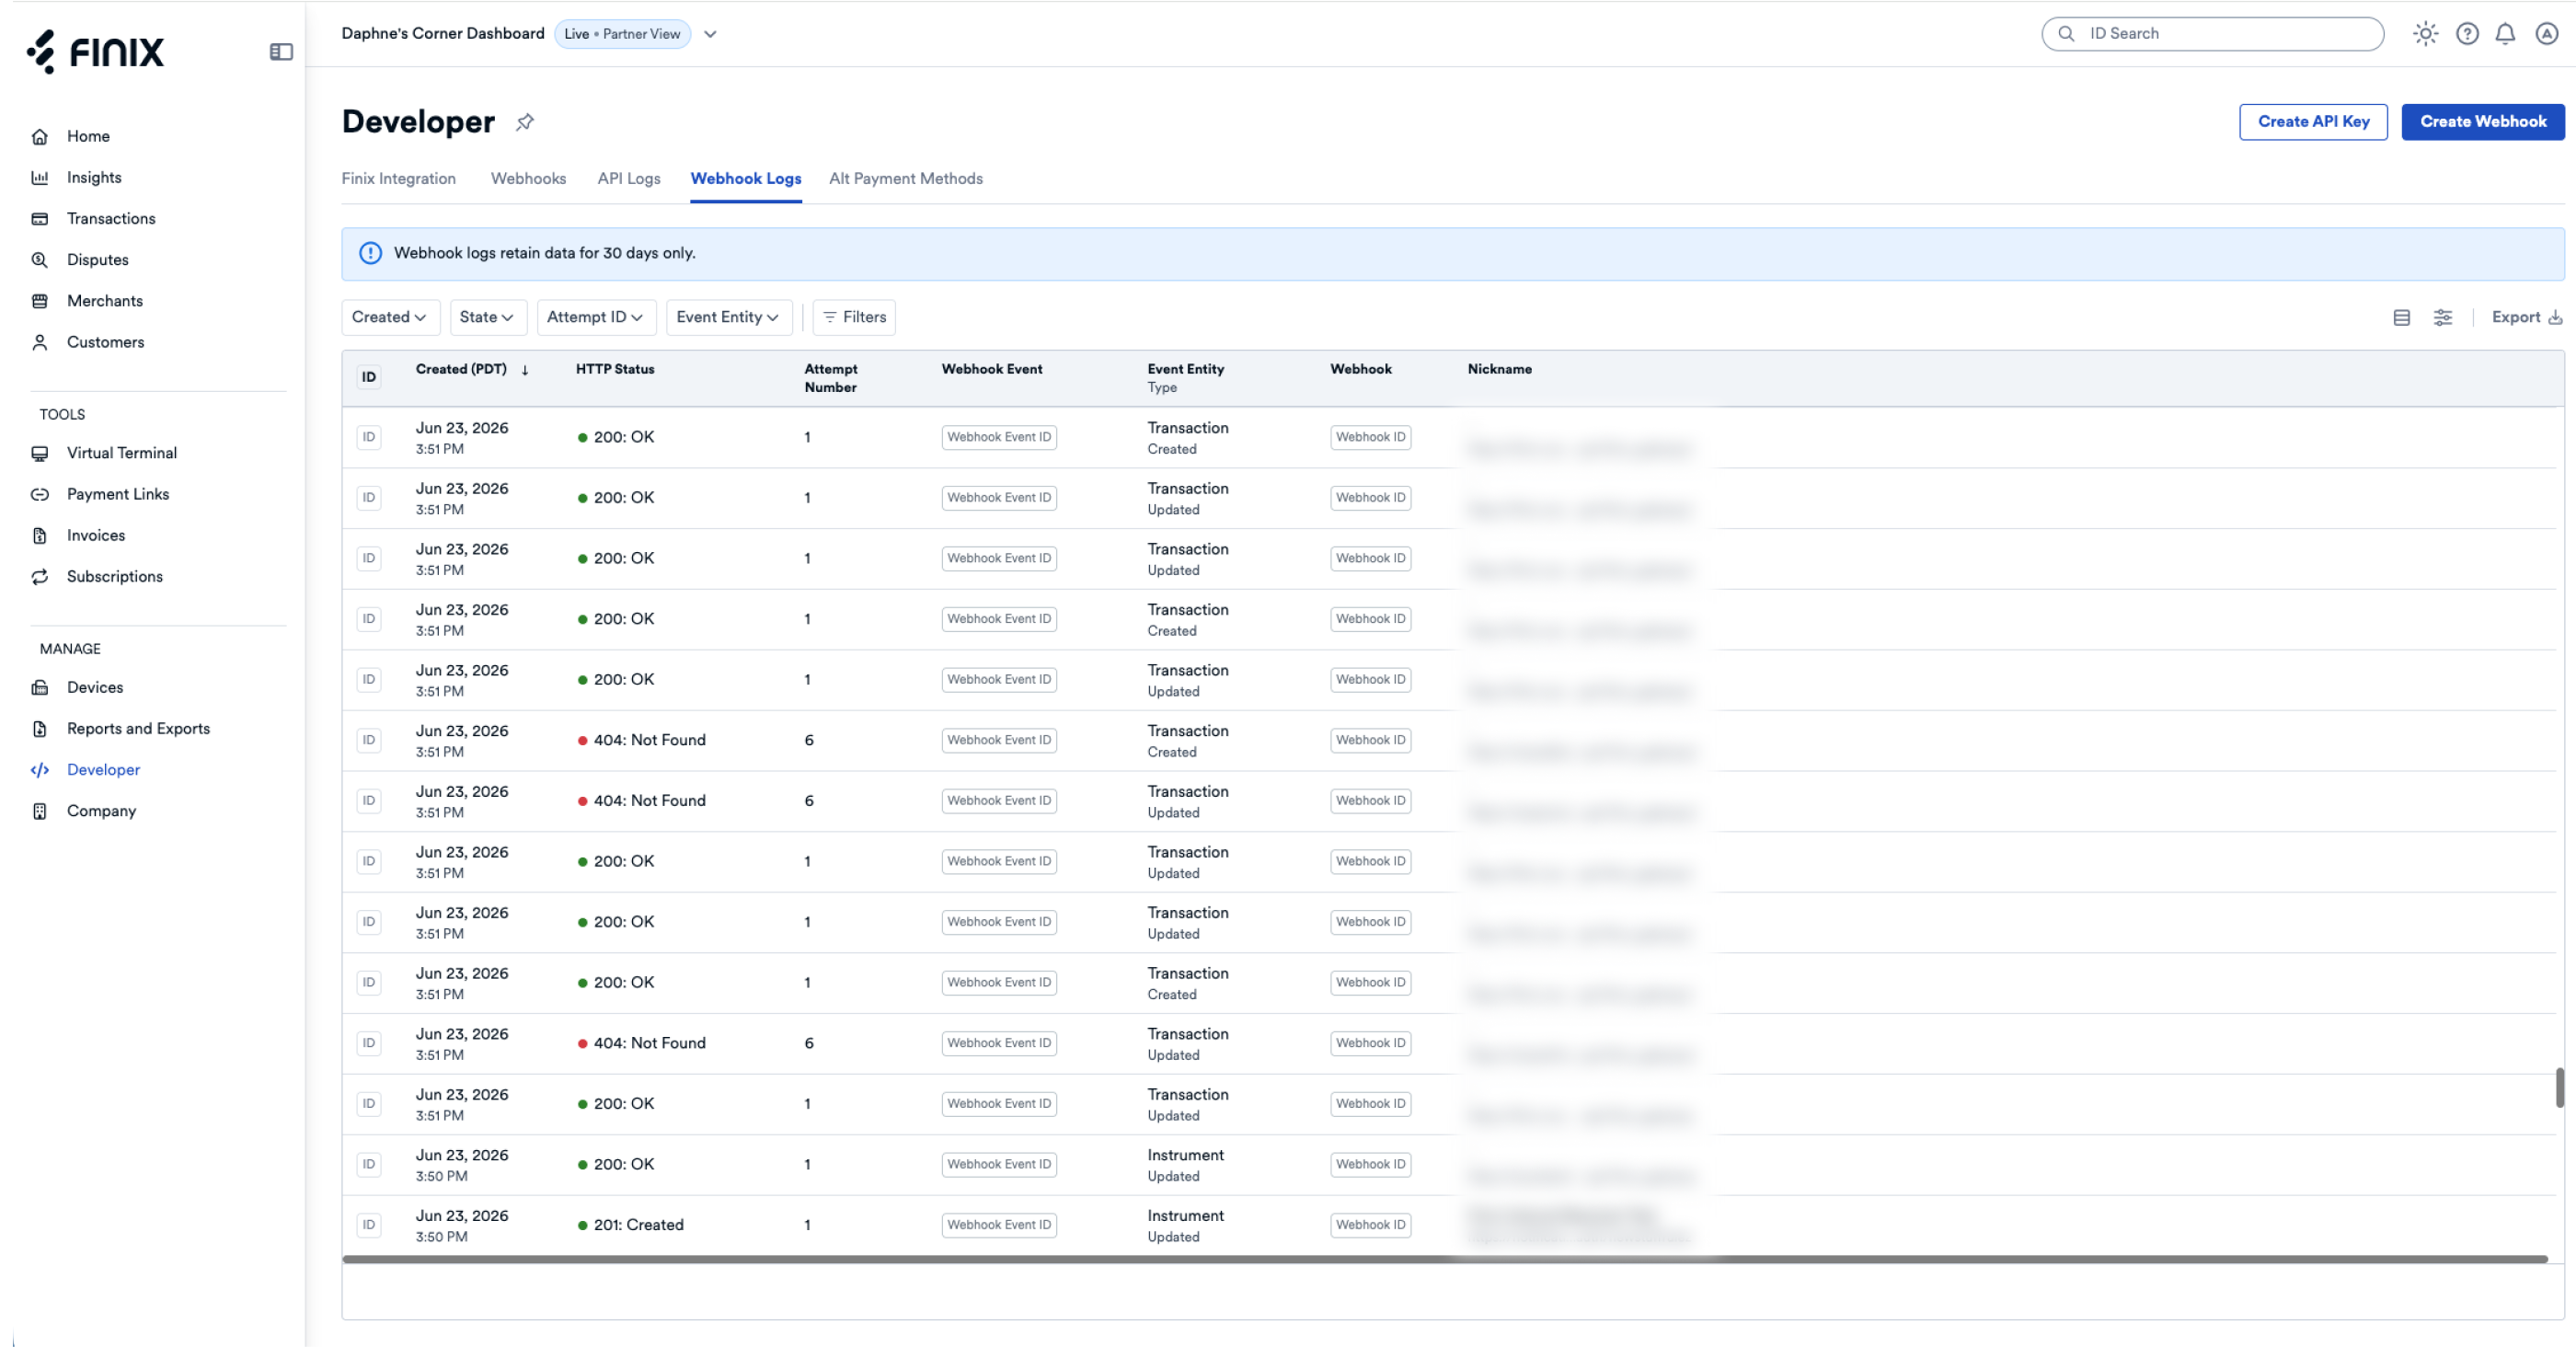The height and width of the screenshot is (1347, 2576).
Task: Open the account profile icon
Action: [2546, 34]
